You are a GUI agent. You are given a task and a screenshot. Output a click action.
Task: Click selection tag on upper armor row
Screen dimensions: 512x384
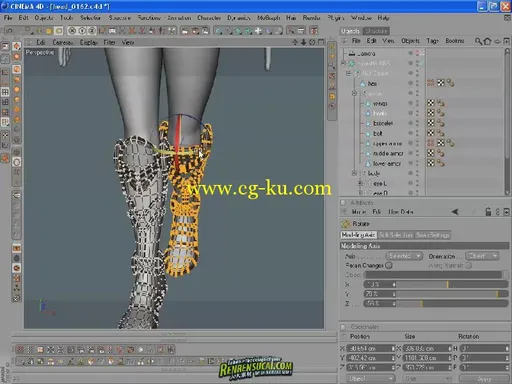tap(431, 143)
